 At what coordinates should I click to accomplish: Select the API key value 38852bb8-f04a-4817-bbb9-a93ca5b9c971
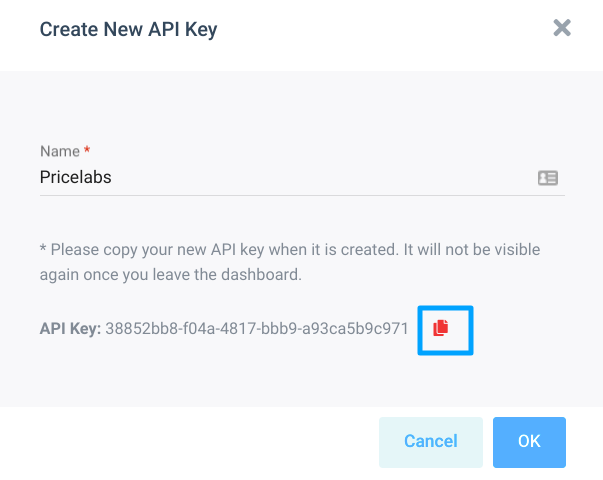pos(257,329)
